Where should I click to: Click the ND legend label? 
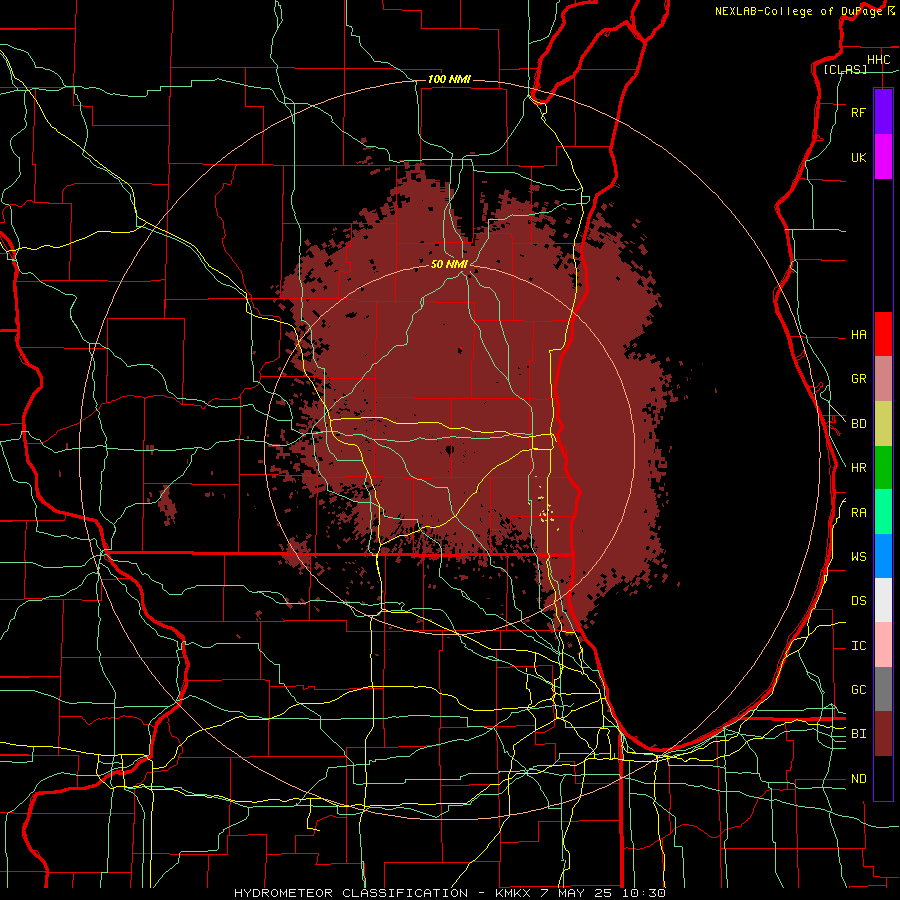click(858, 779)
